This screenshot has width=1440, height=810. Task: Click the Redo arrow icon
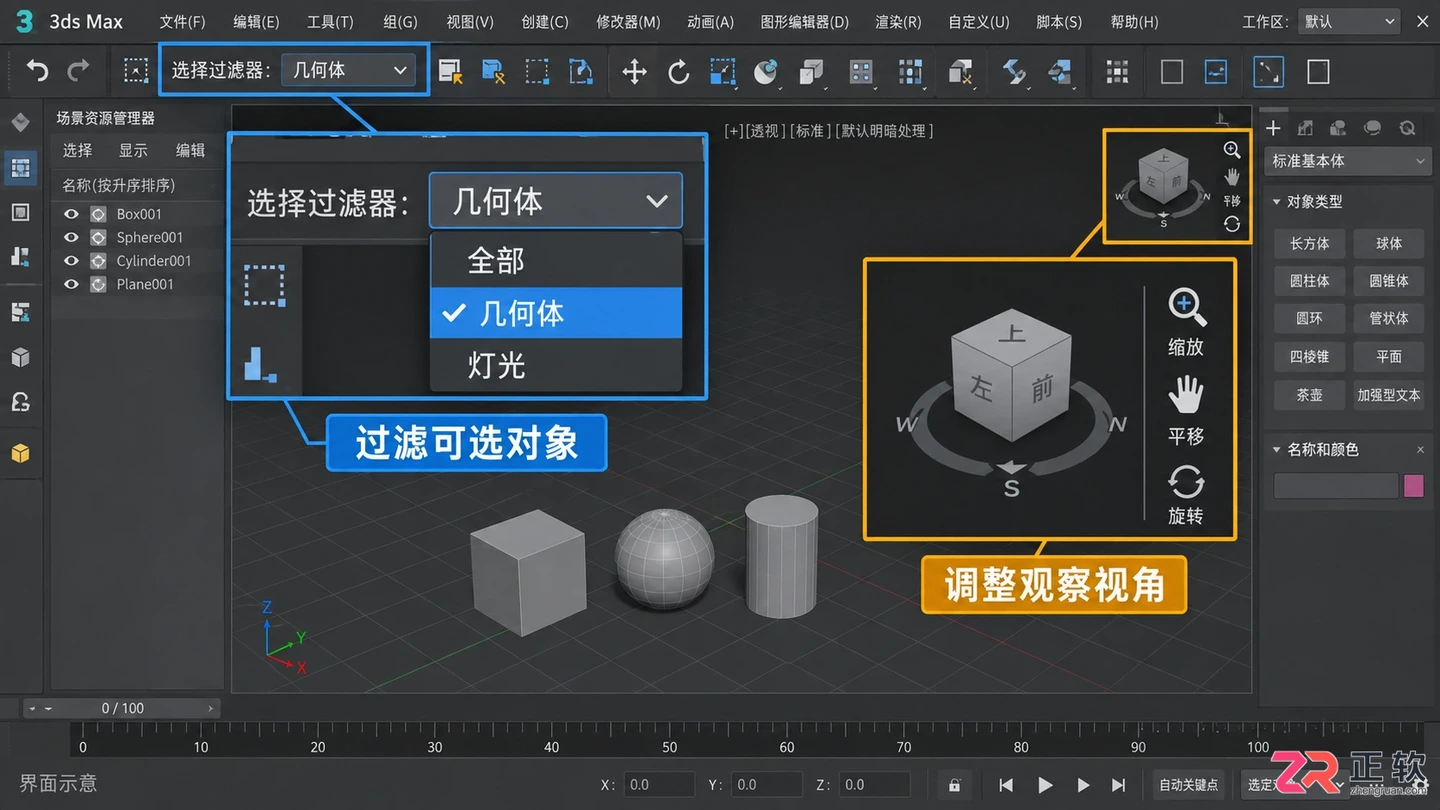pos(78,71)
